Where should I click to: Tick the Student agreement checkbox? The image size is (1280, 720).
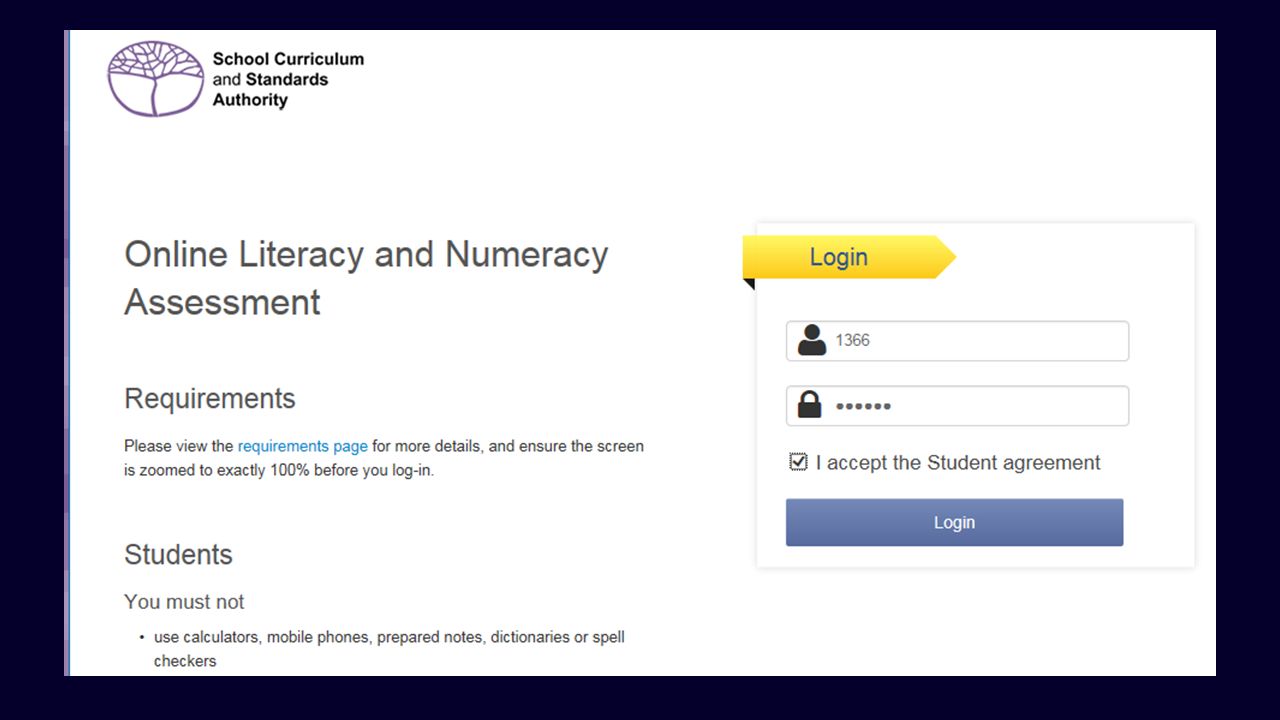click(798, 462)
